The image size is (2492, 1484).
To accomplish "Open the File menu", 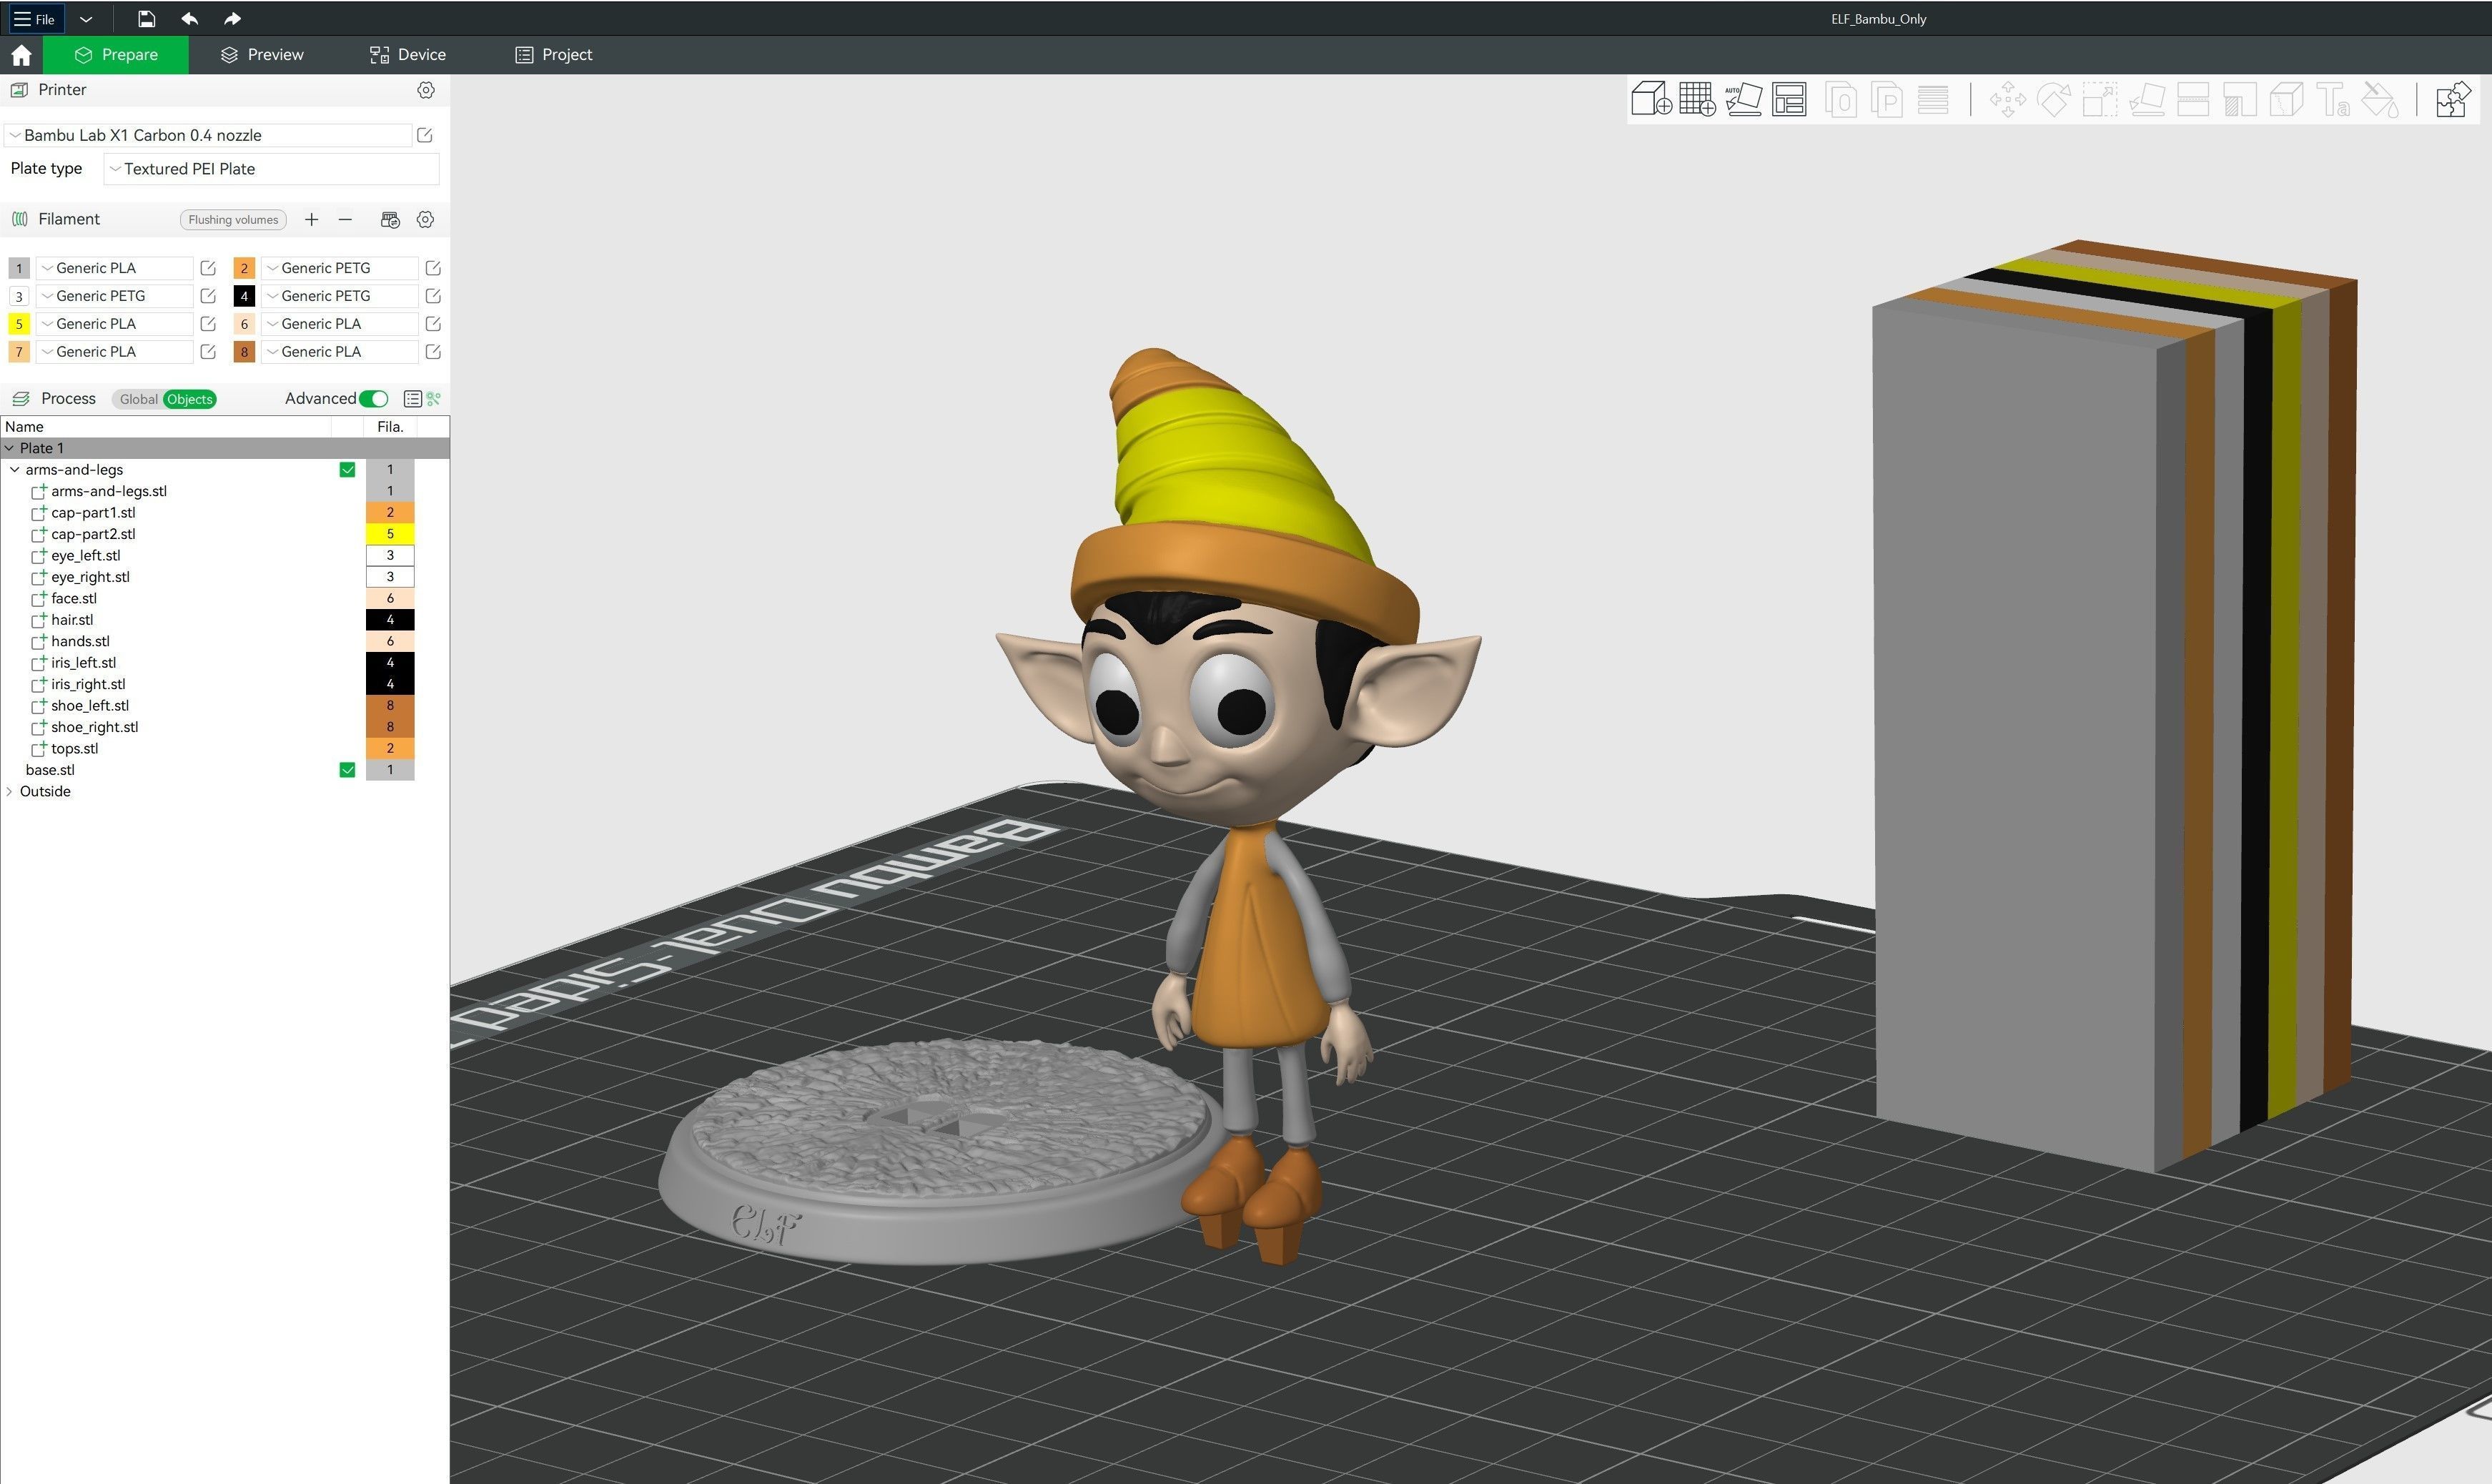I will [34, 18].
